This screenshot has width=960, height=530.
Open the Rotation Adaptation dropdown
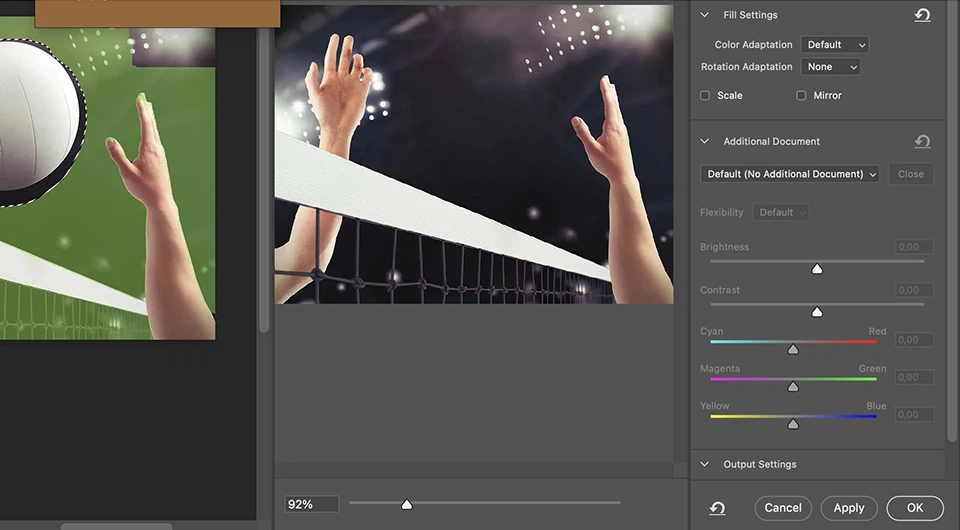click(x=831, y=67)
